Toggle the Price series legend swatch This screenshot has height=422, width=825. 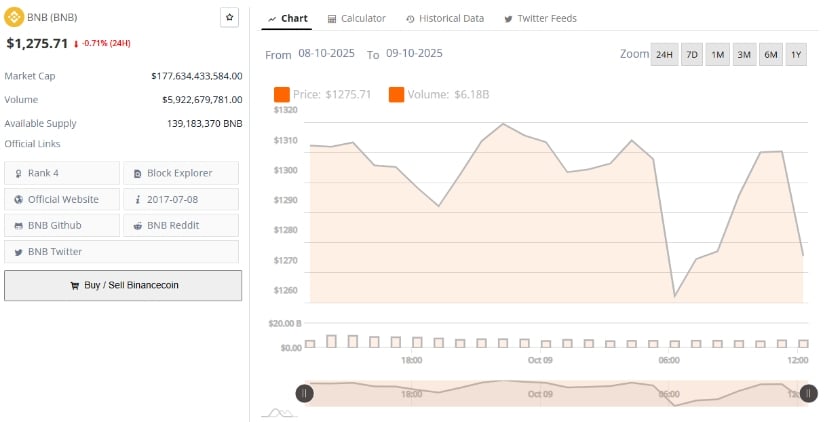point(282,94)
